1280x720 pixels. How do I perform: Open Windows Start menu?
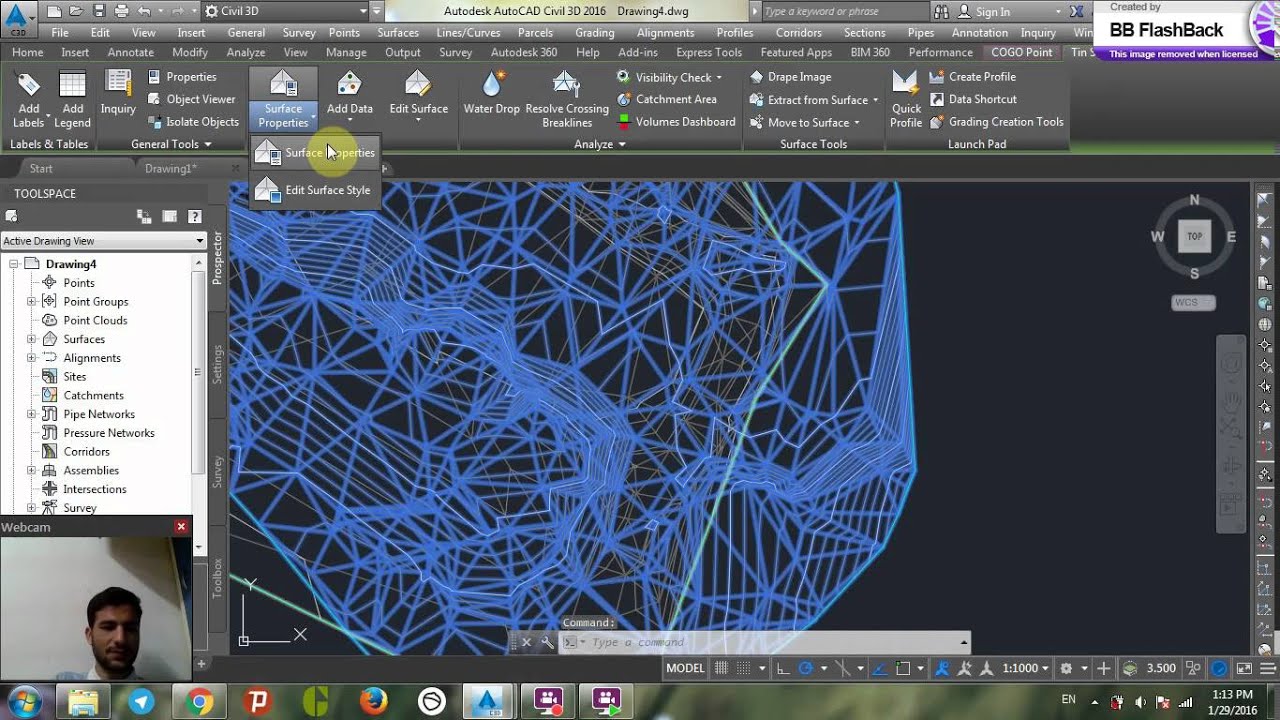24,701
